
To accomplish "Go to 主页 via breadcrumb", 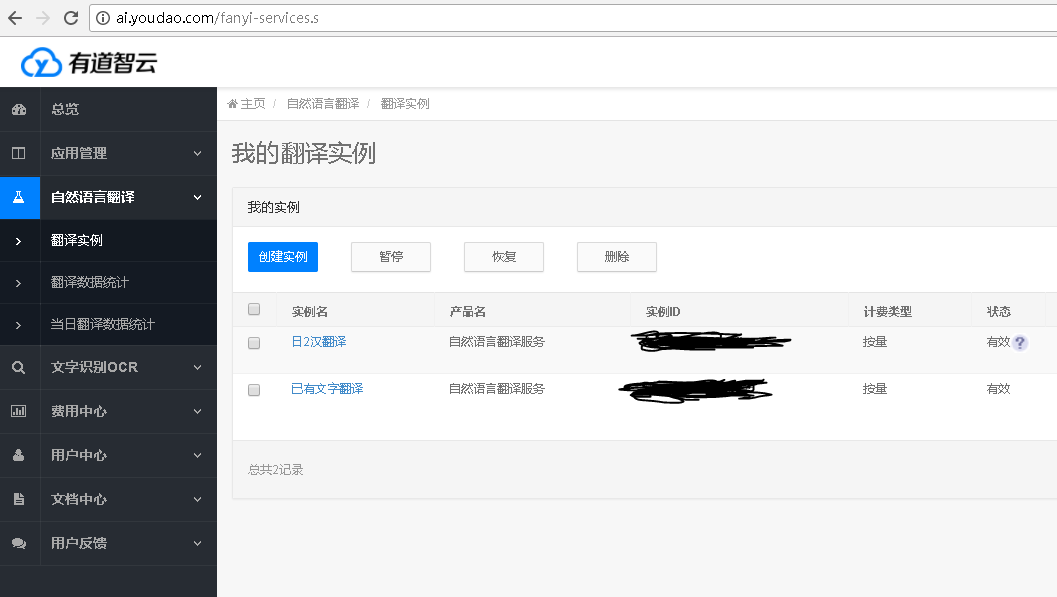I will tap(253, 104).
